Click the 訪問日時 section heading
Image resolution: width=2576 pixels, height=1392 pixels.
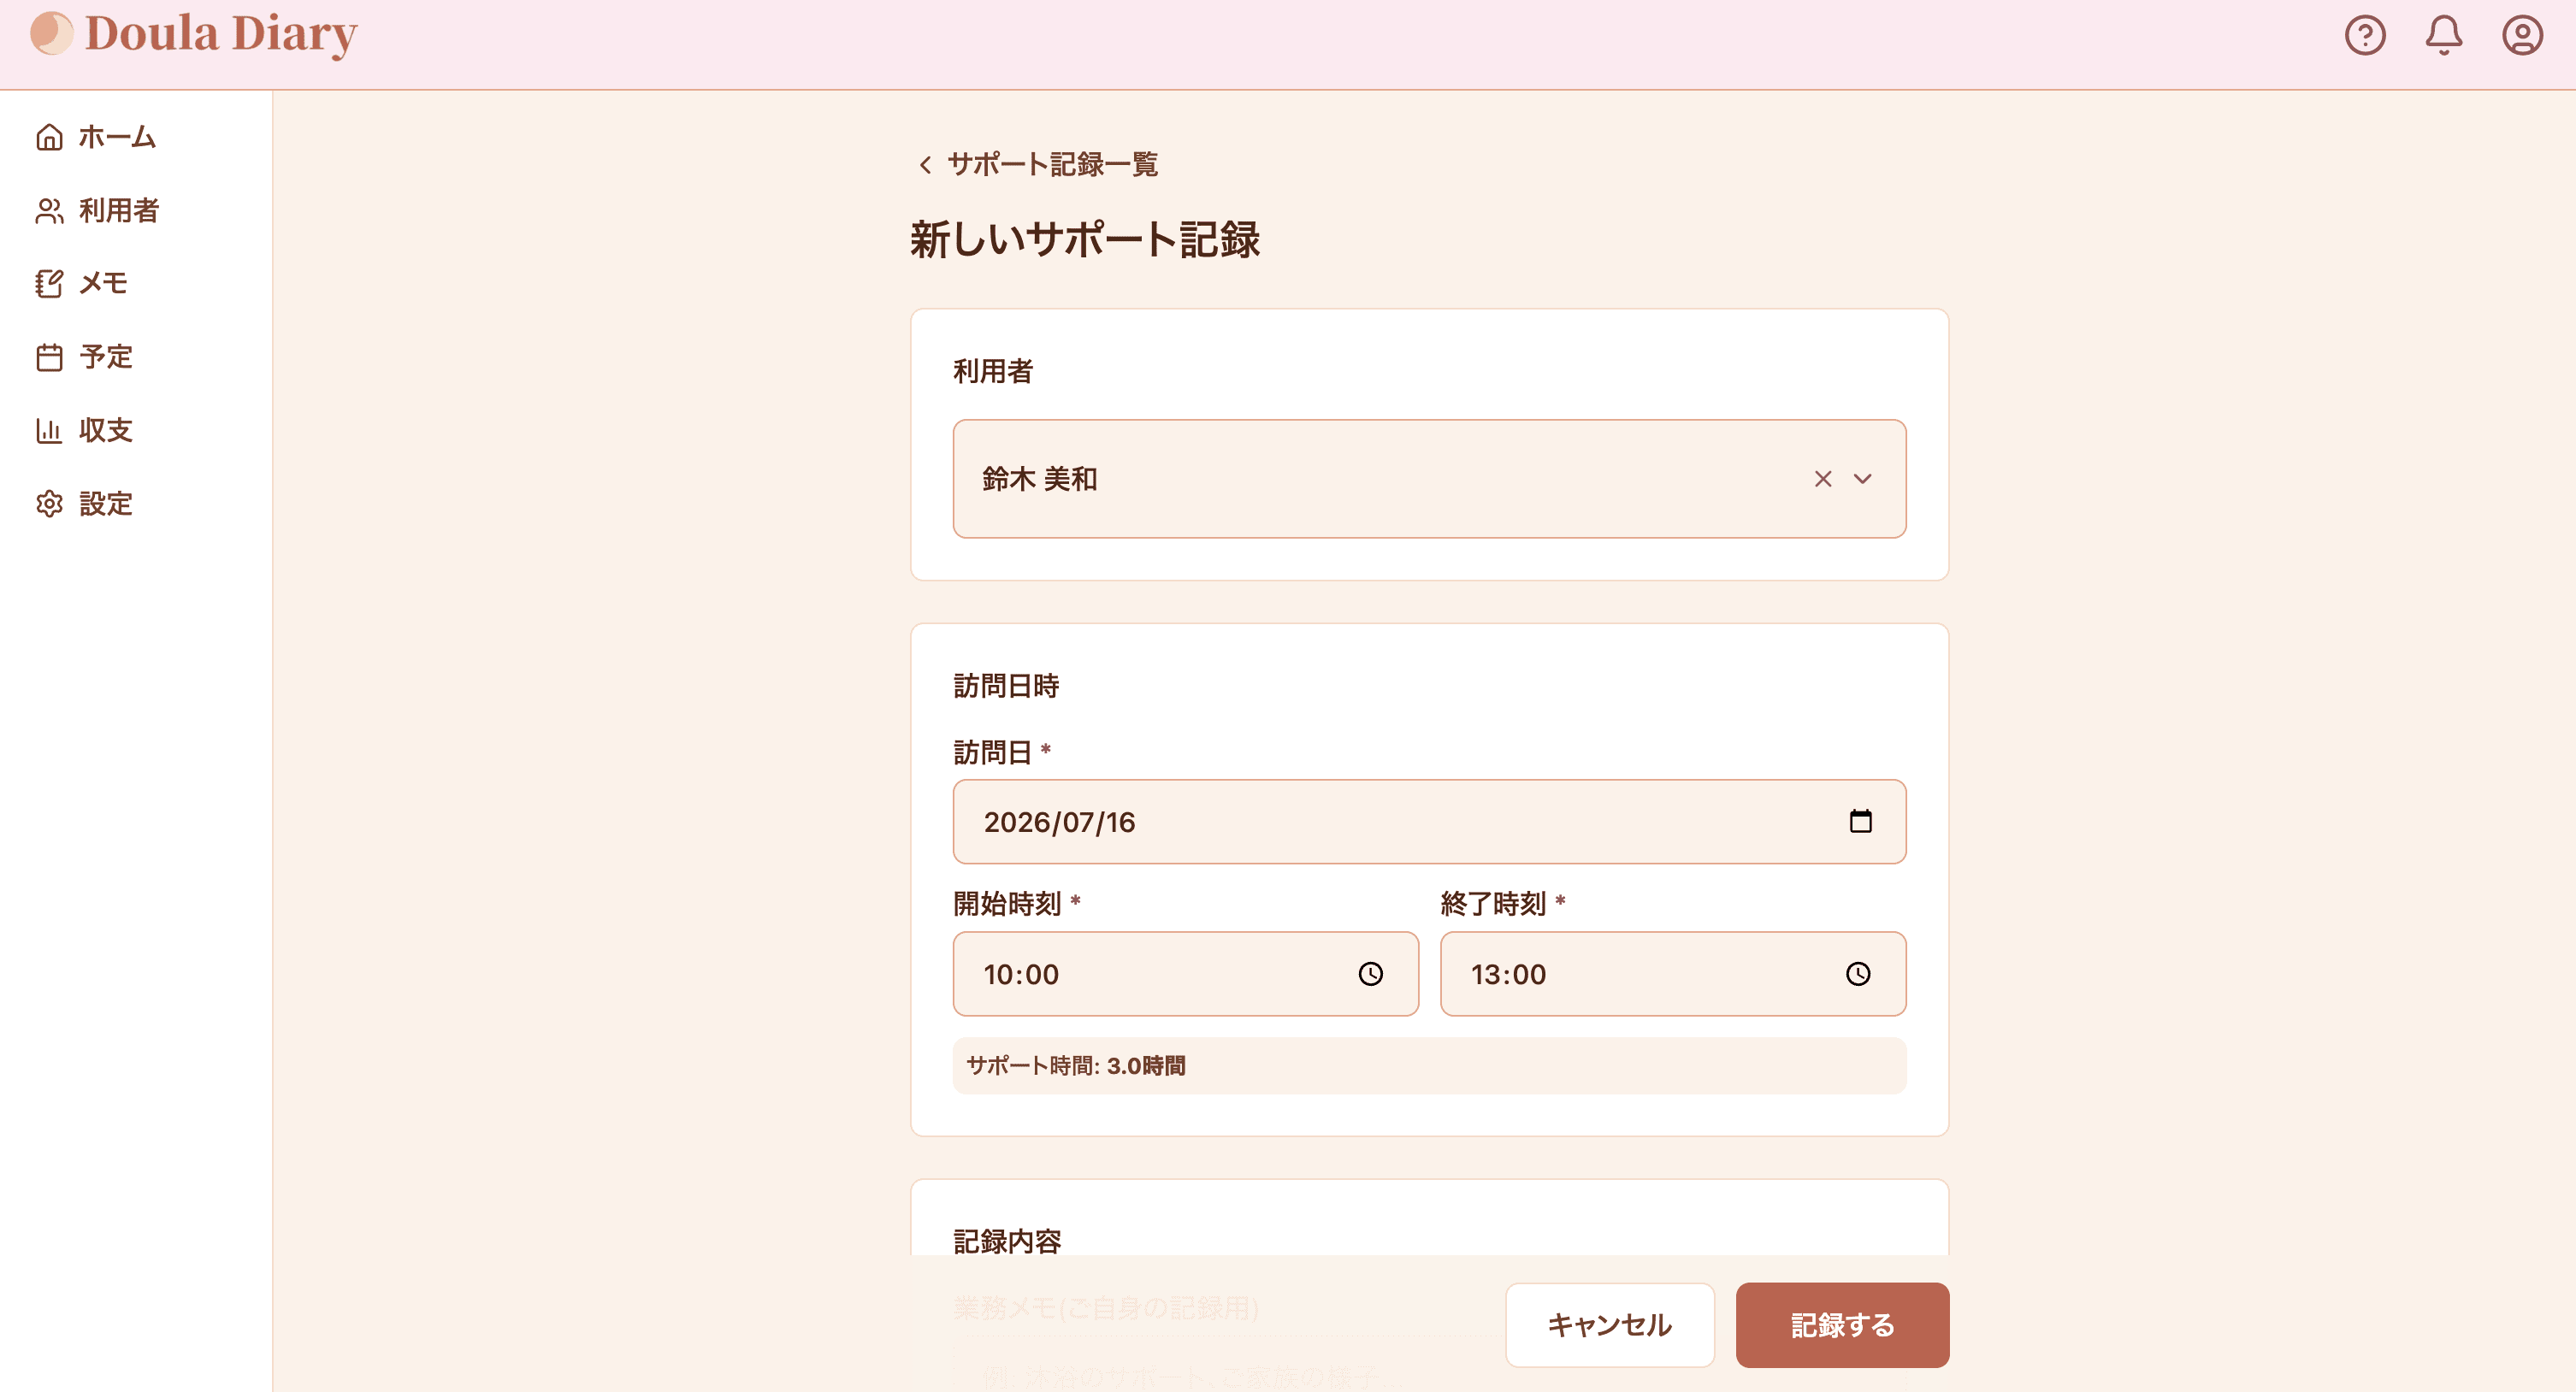pyautogui.click(x=1006, y=686)
